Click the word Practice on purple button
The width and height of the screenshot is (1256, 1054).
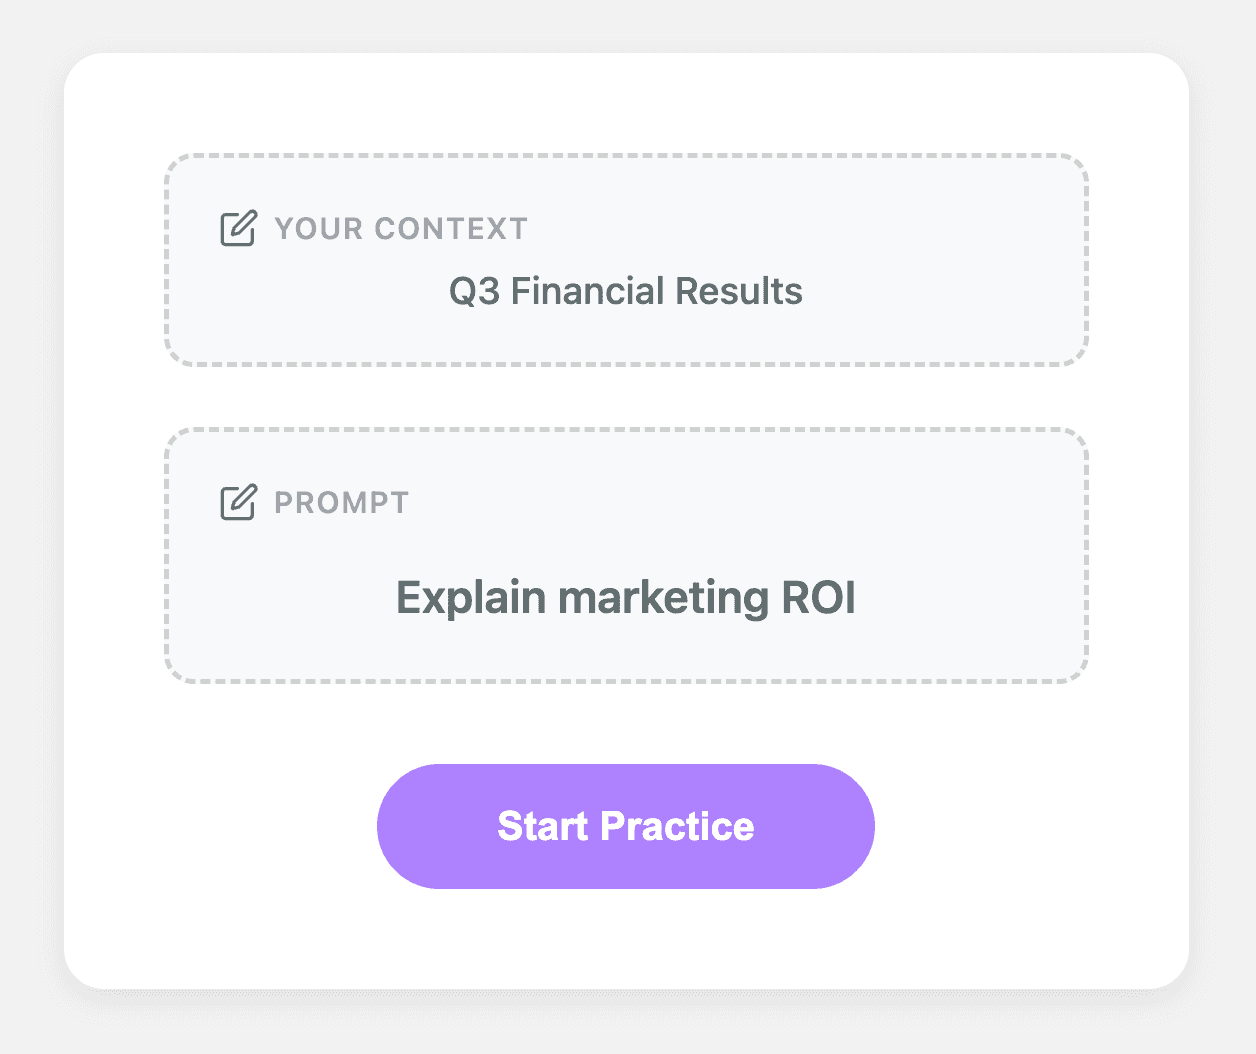(677, 827)
